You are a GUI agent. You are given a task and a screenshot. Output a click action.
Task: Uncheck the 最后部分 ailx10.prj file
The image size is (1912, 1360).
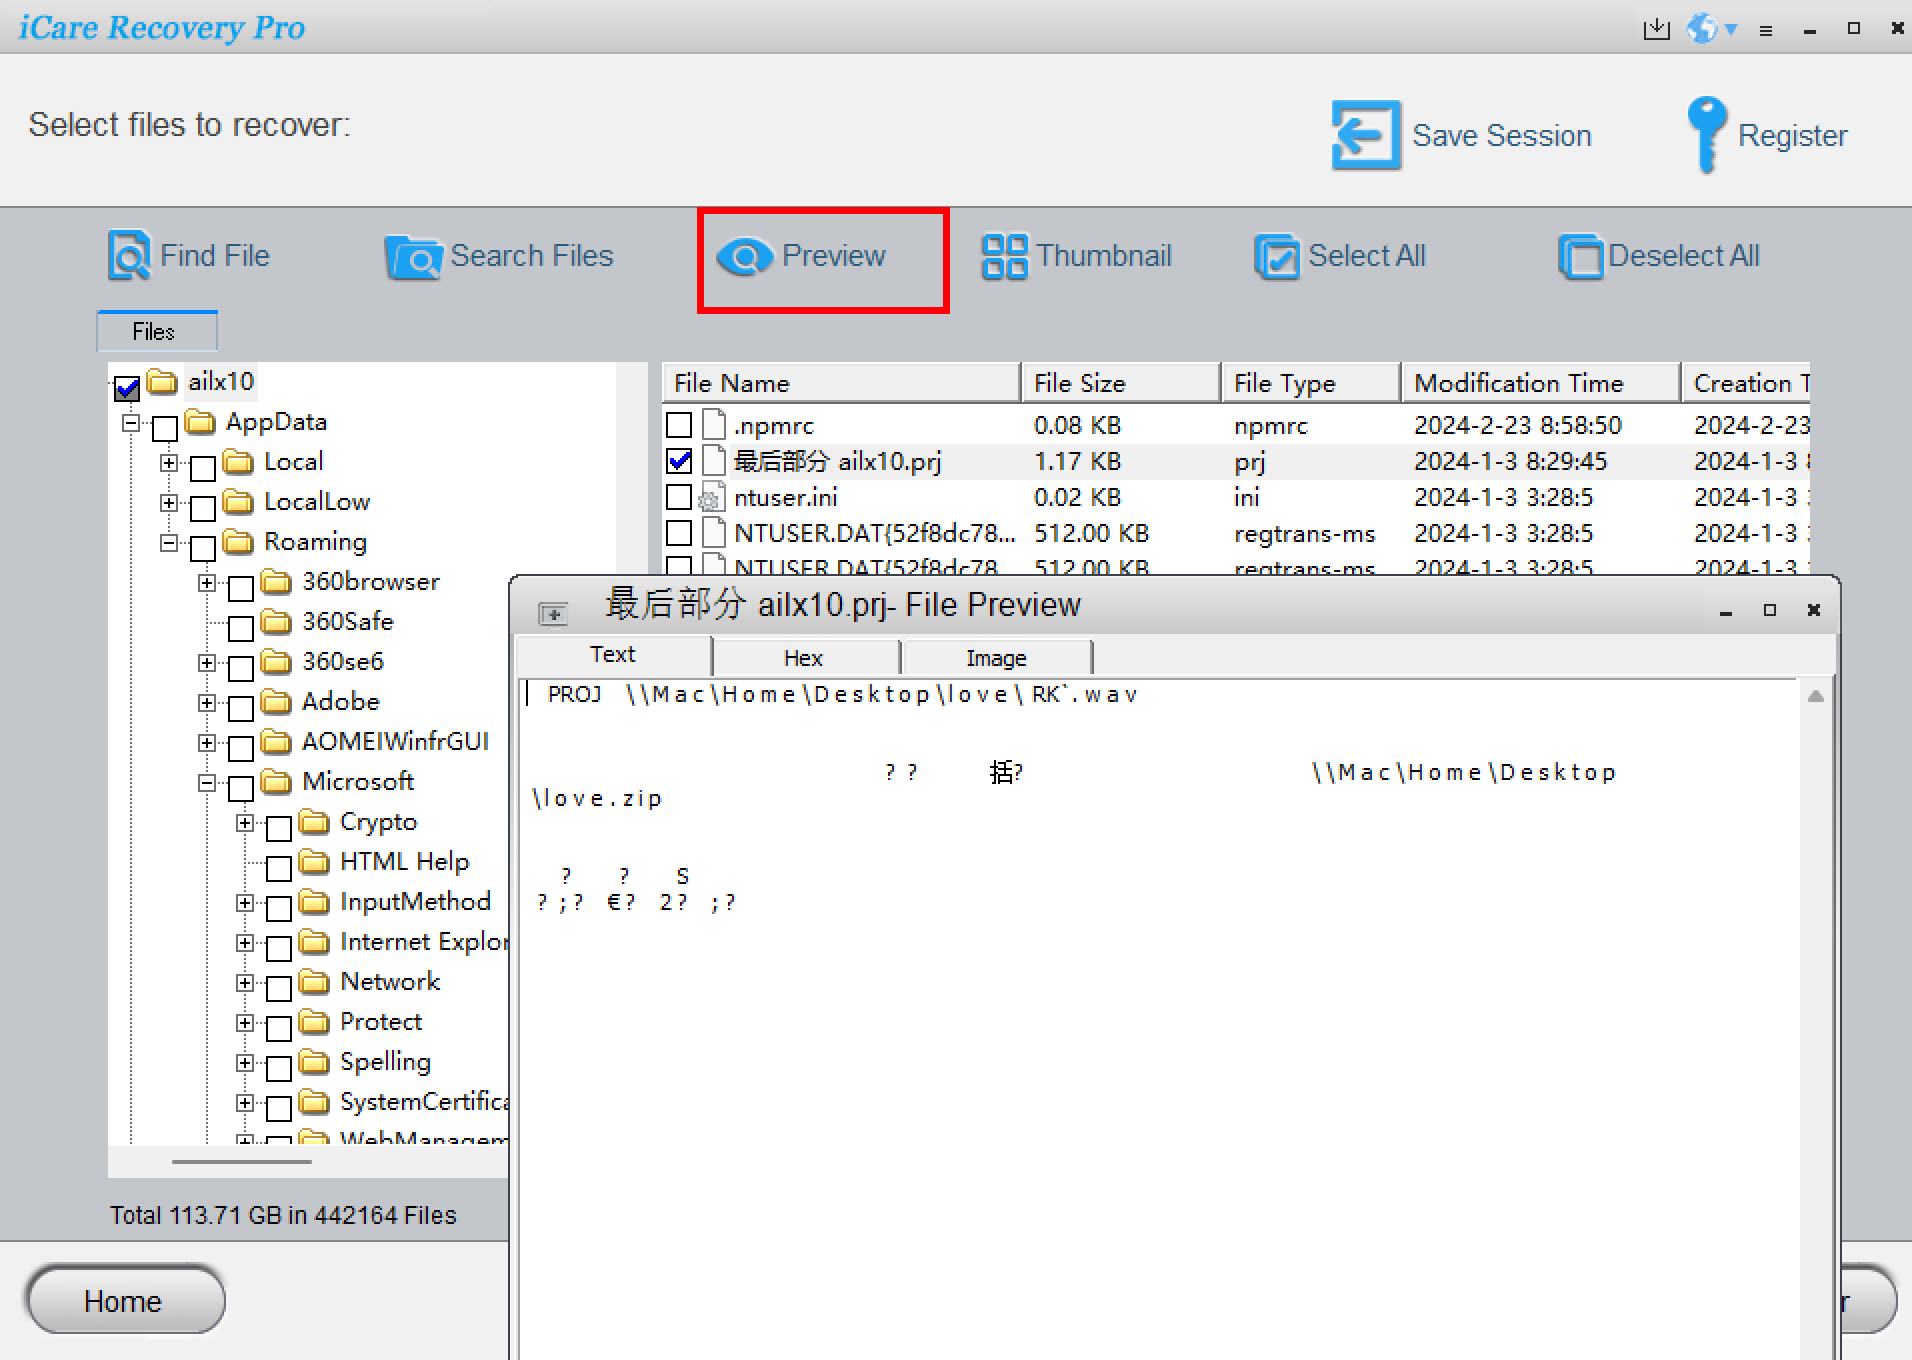[681, 461]
